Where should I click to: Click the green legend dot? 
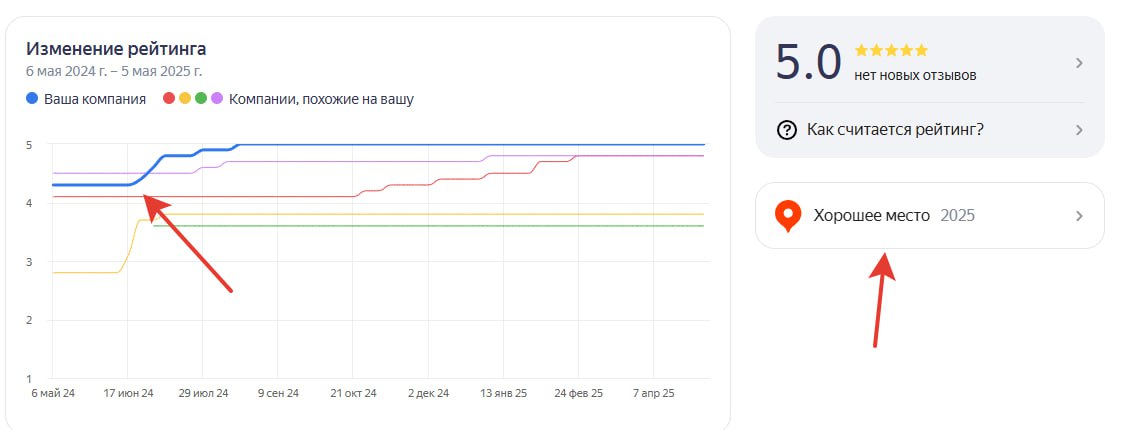(x=201, y=99)
